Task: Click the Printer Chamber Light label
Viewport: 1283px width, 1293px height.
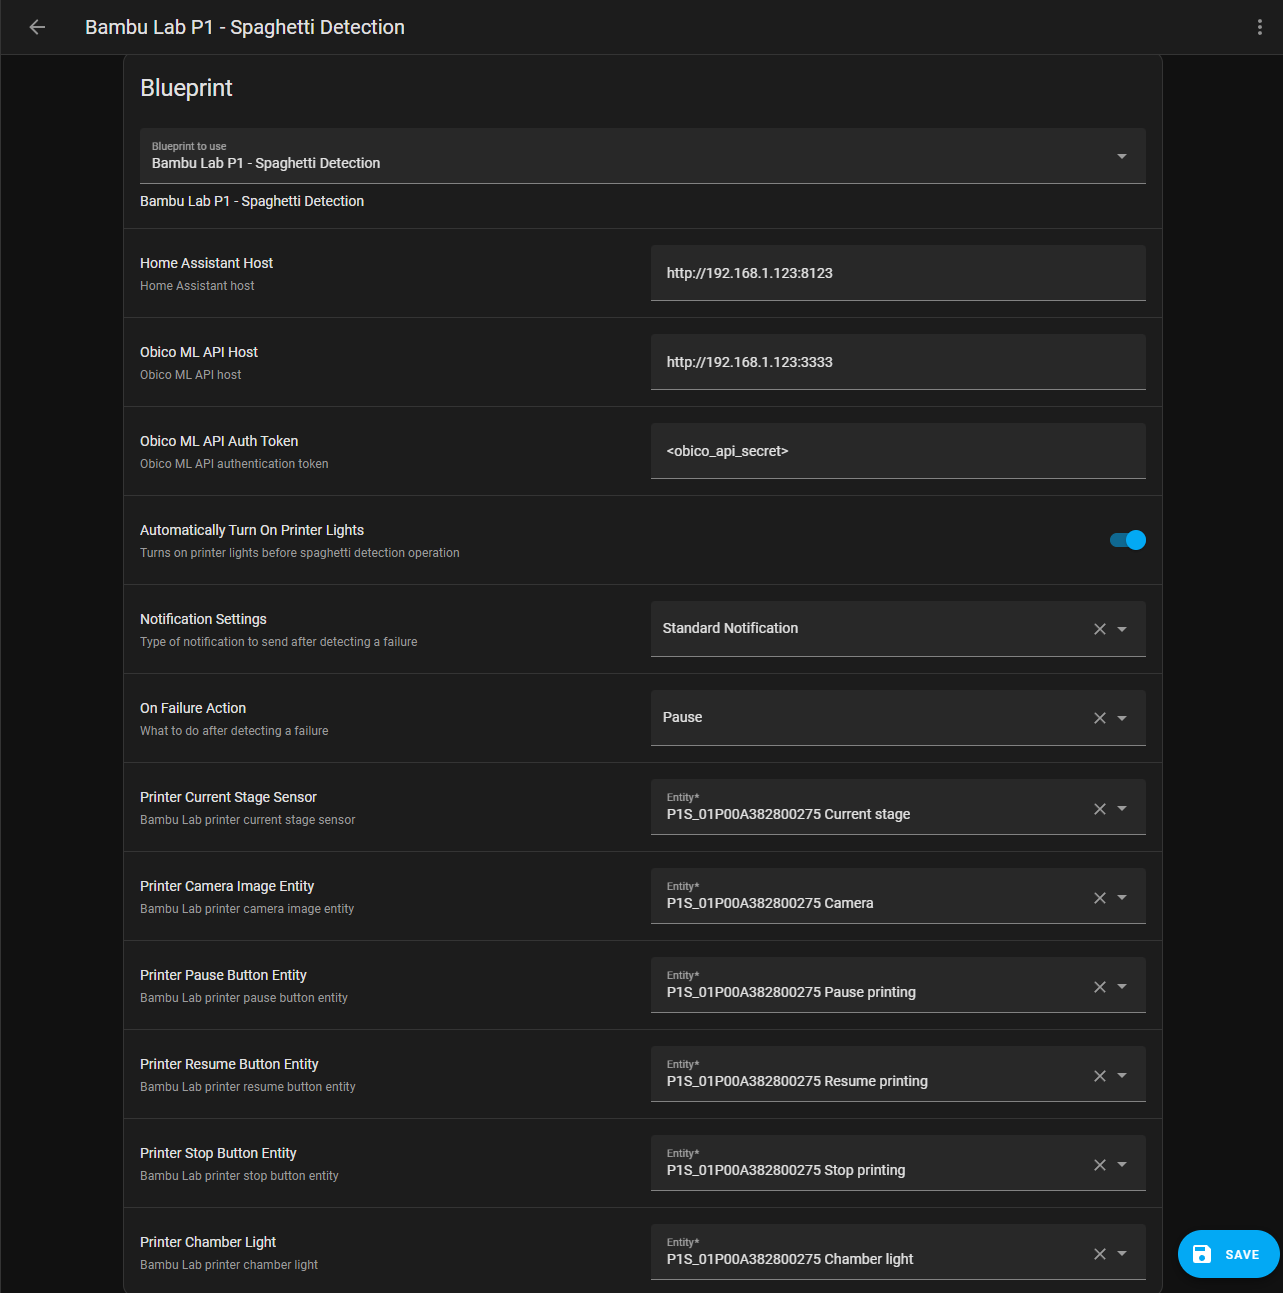Action: [208, 1242]
